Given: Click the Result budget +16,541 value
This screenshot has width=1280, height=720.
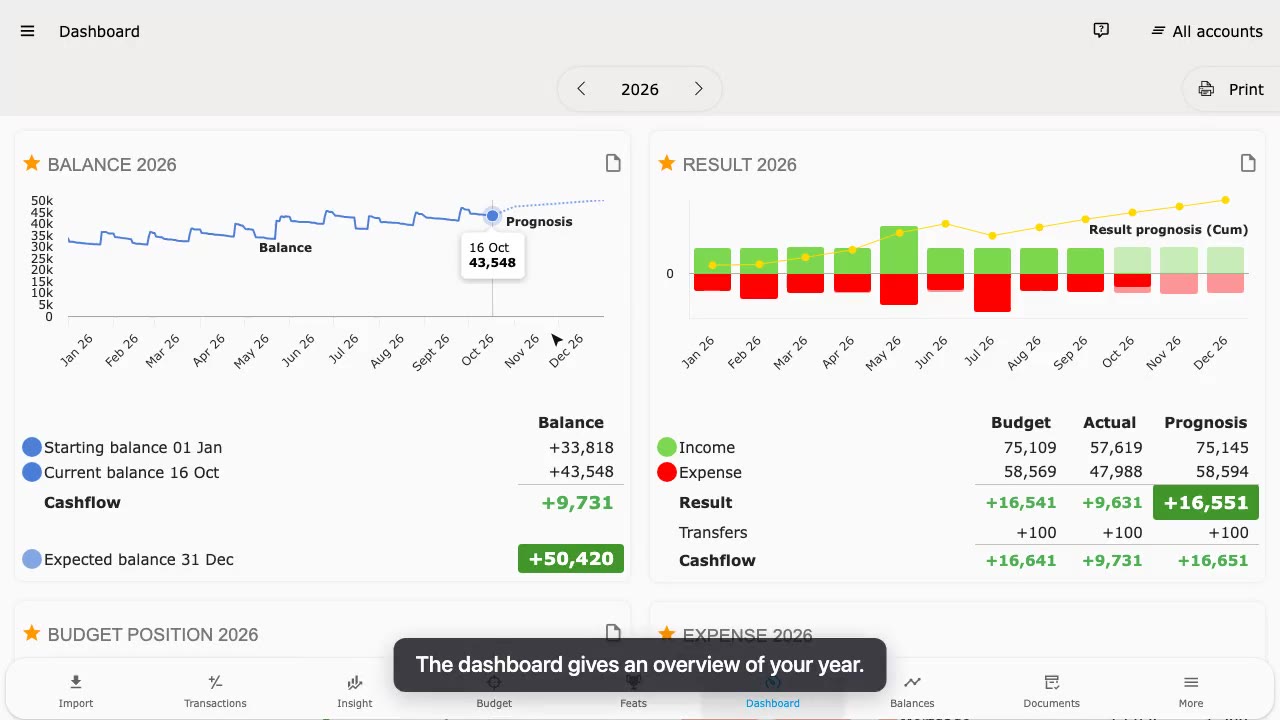Looking at the screenshot, I should [x=1021, y=502].
